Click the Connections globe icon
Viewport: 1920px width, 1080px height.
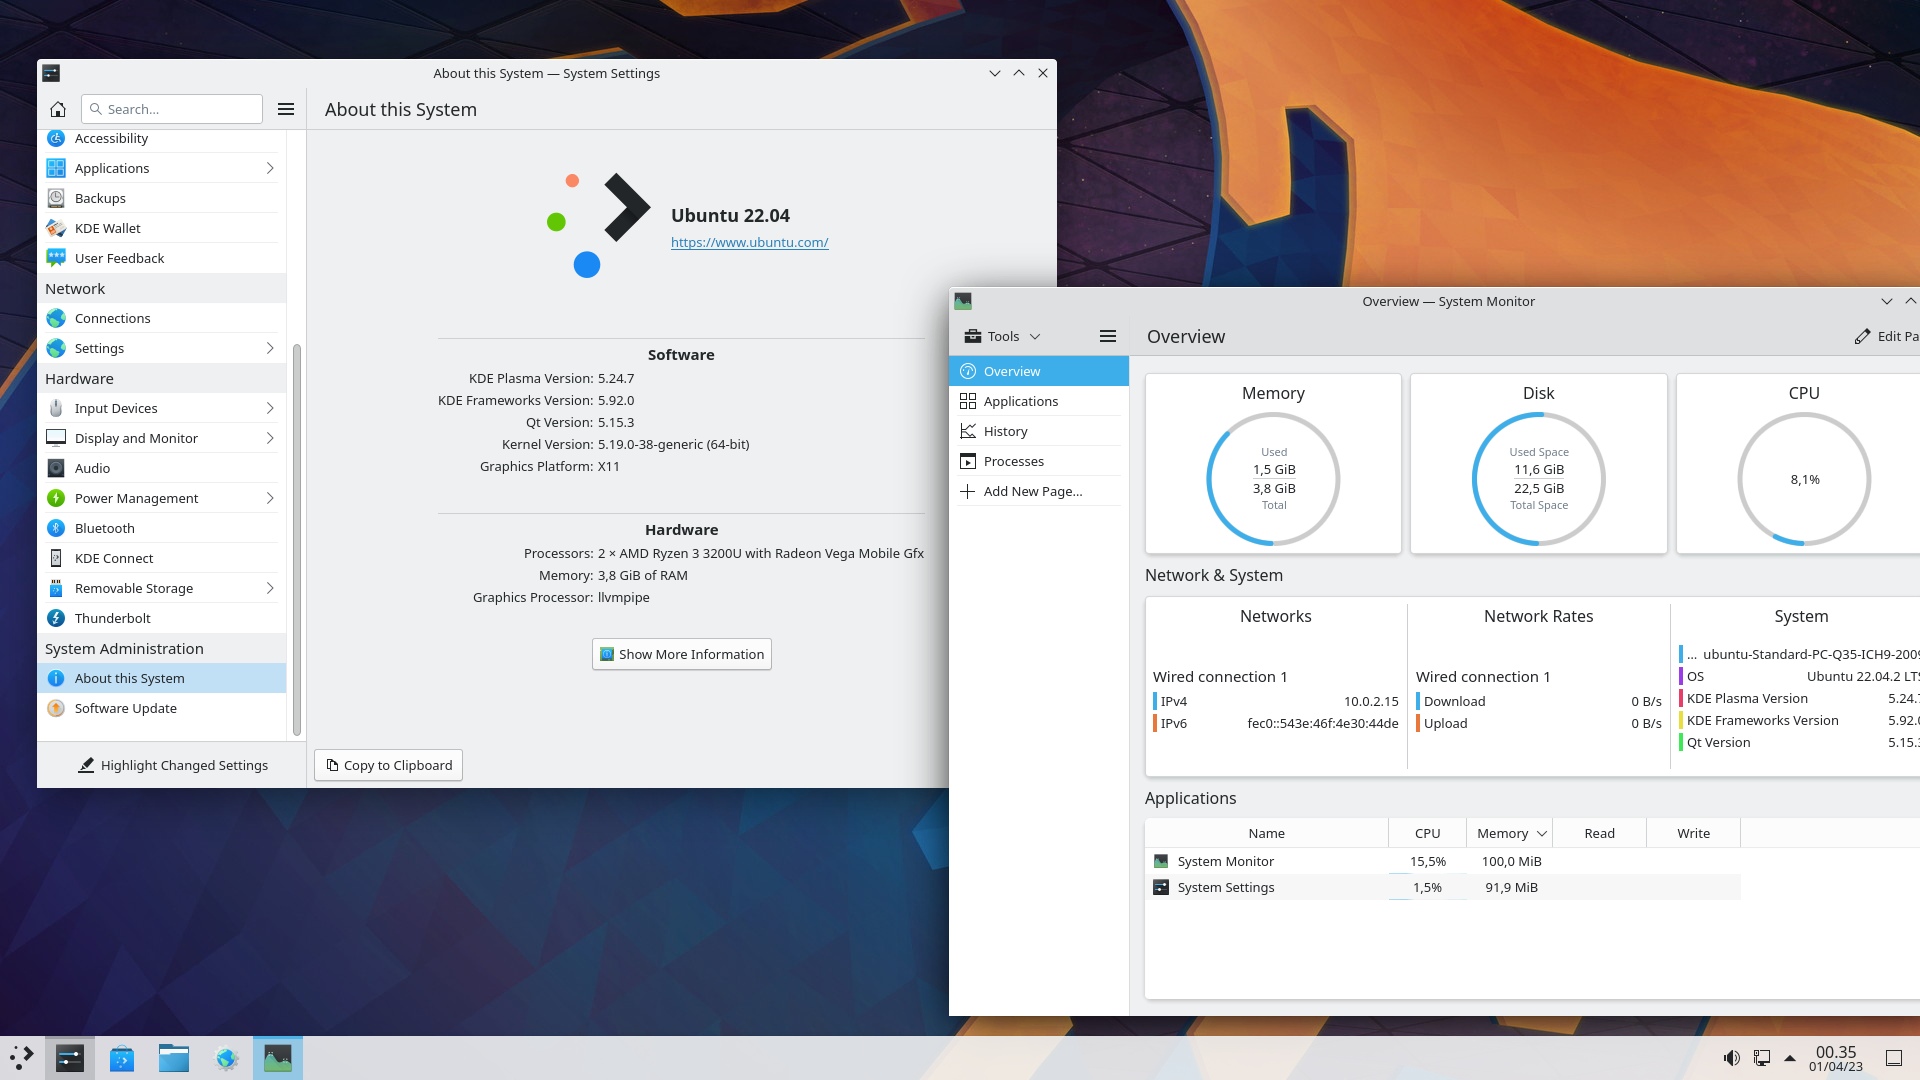click(56, 318)
